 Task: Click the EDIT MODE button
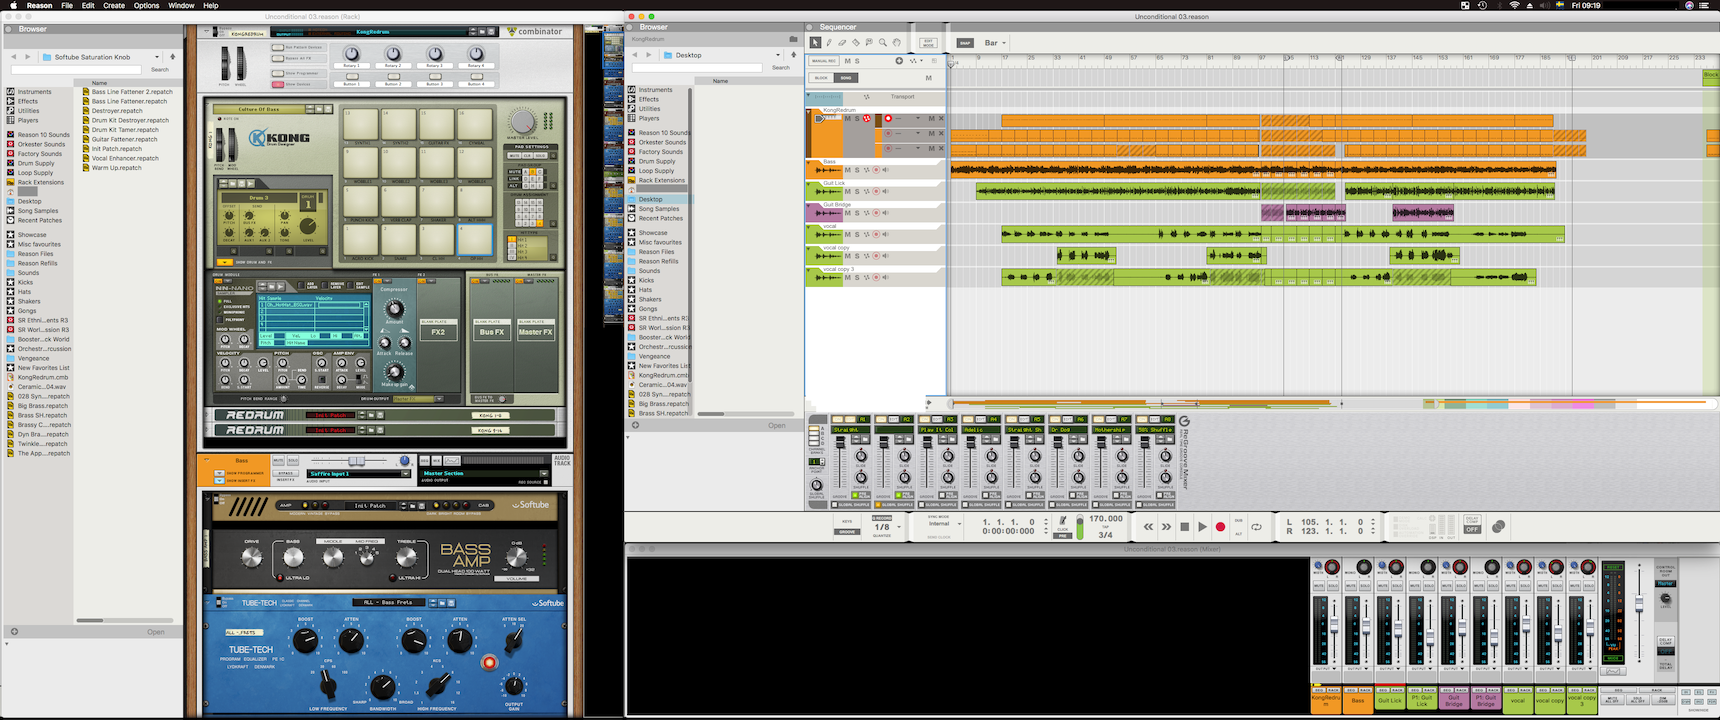point(928,43)
